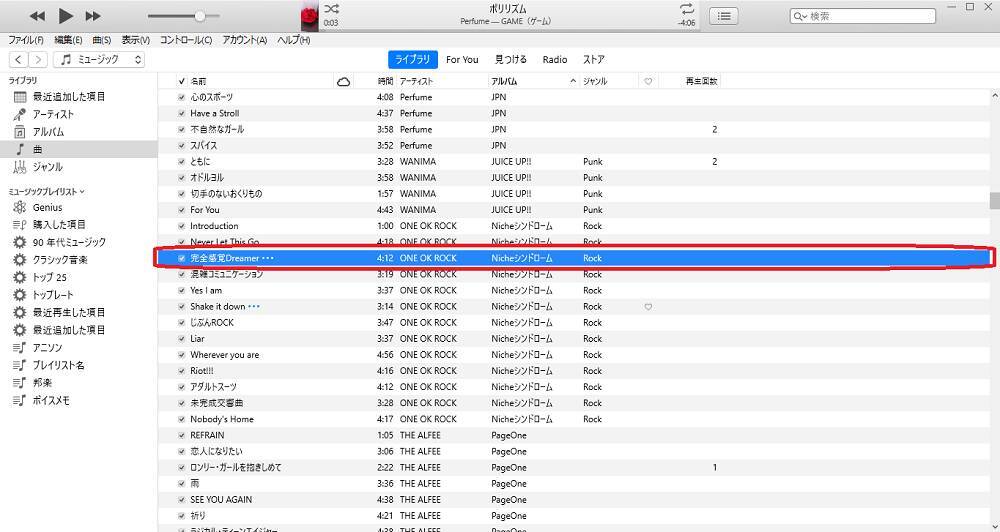Viewport: 1000px width, 532px height.
Task: Switch to the For You tab
Action: click(x=462, y=60)
